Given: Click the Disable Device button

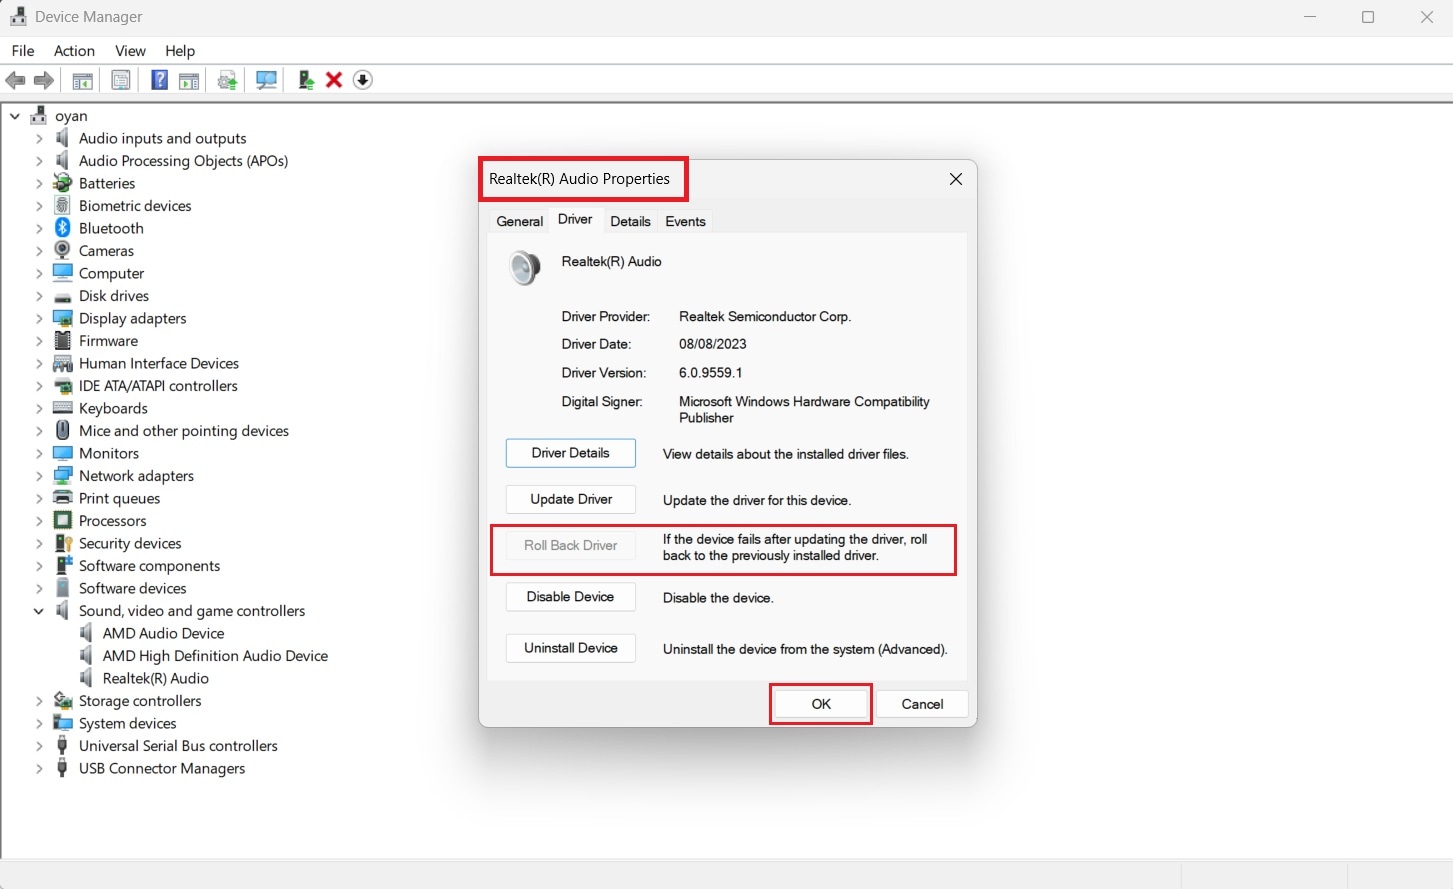Looking at the screenshot, I should 571,597.
